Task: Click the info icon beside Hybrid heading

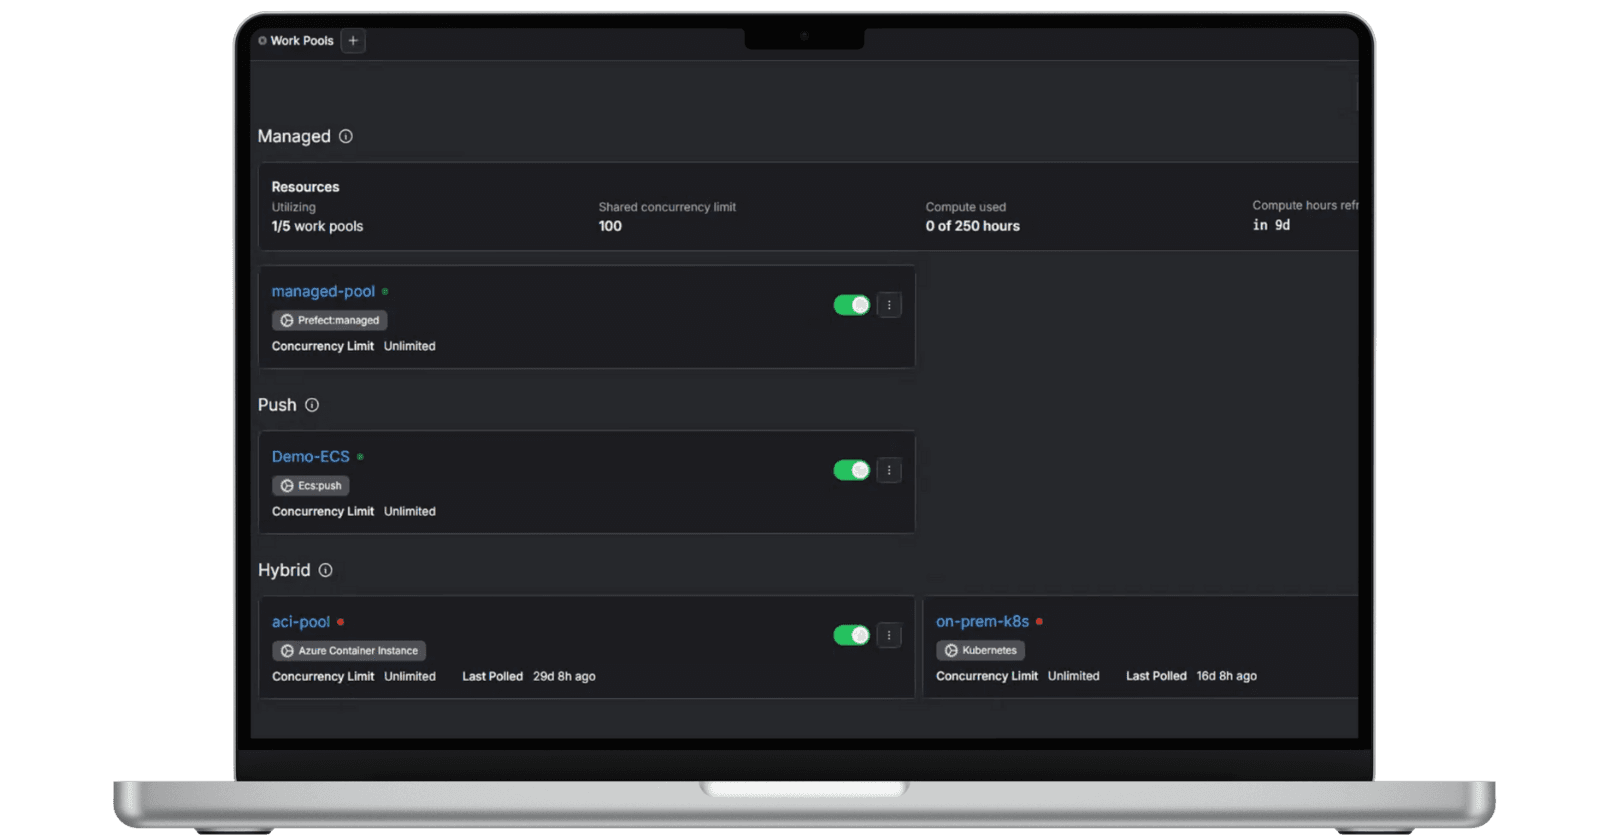Action: pos(325,570)
